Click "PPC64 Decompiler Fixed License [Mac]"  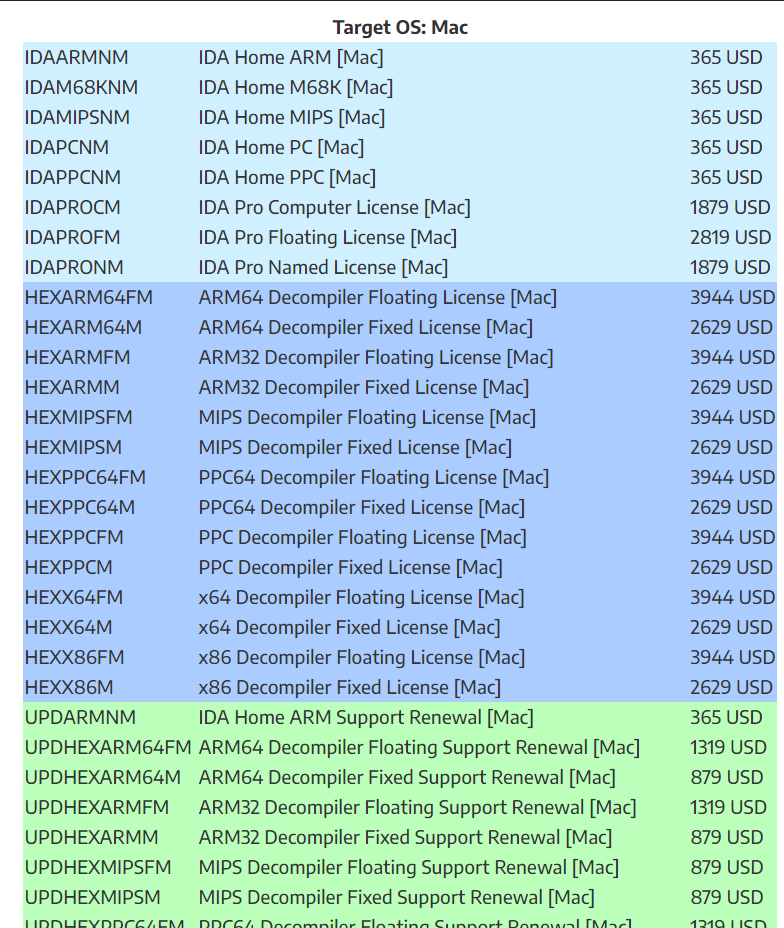(x=362, y=507)
